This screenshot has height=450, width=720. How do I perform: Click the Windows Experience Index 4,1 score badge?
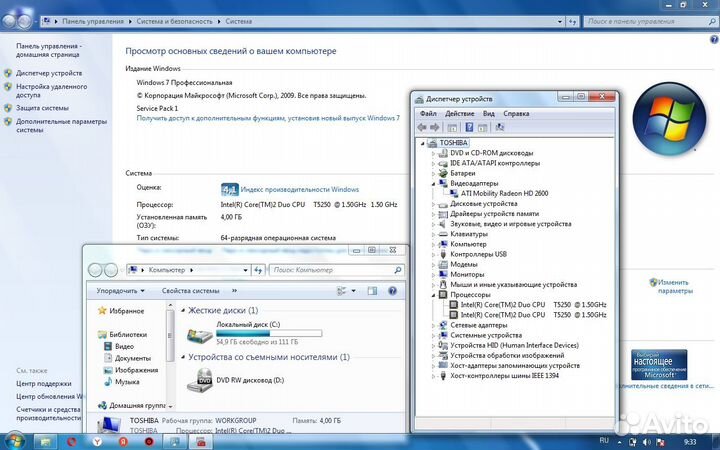coord(230,189)
